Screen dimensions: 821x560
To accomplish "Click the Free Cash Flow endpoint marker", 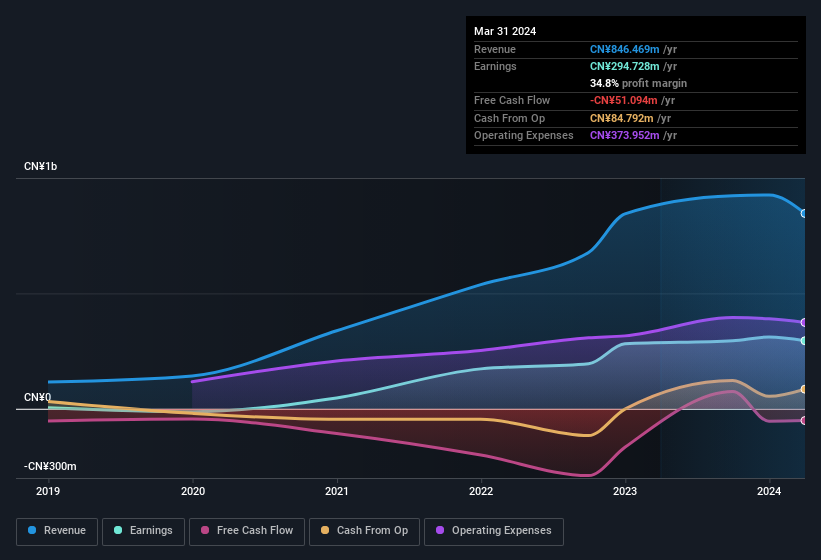I will click(804, 420).
